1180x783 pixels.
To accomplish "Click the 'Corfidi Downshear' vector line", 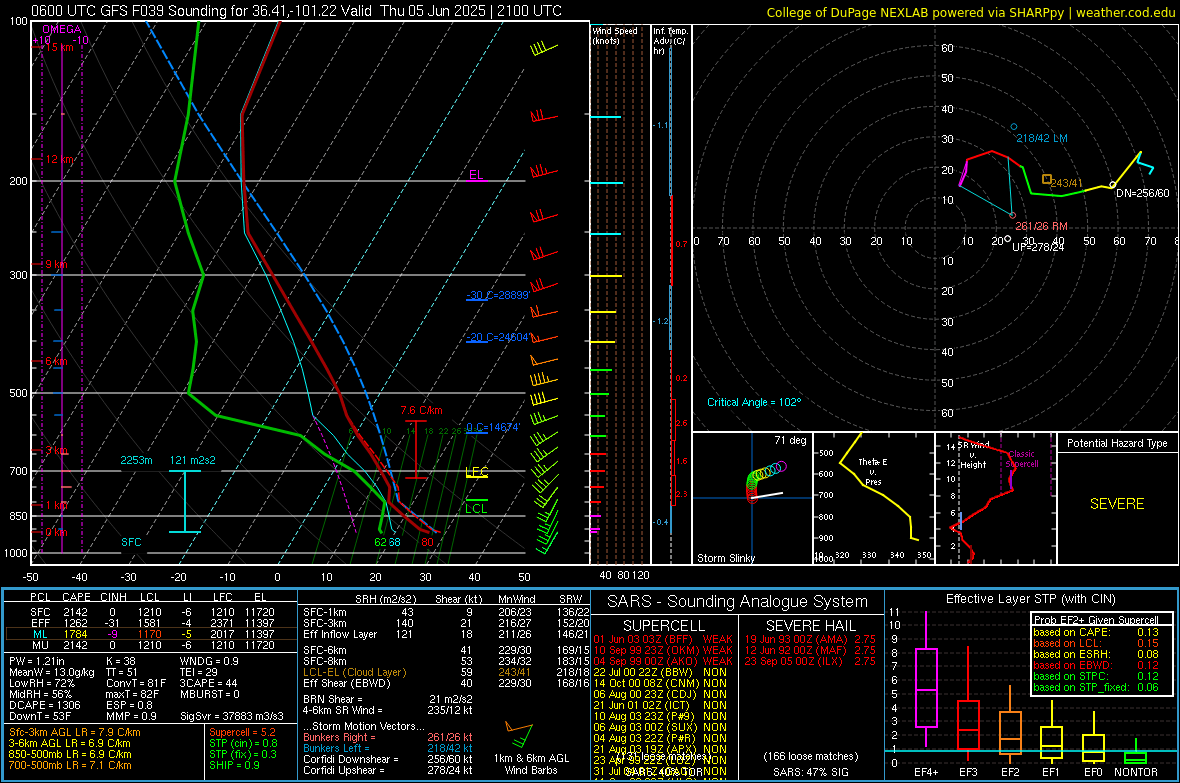I will pyautogui.click(x=388, y=759).
